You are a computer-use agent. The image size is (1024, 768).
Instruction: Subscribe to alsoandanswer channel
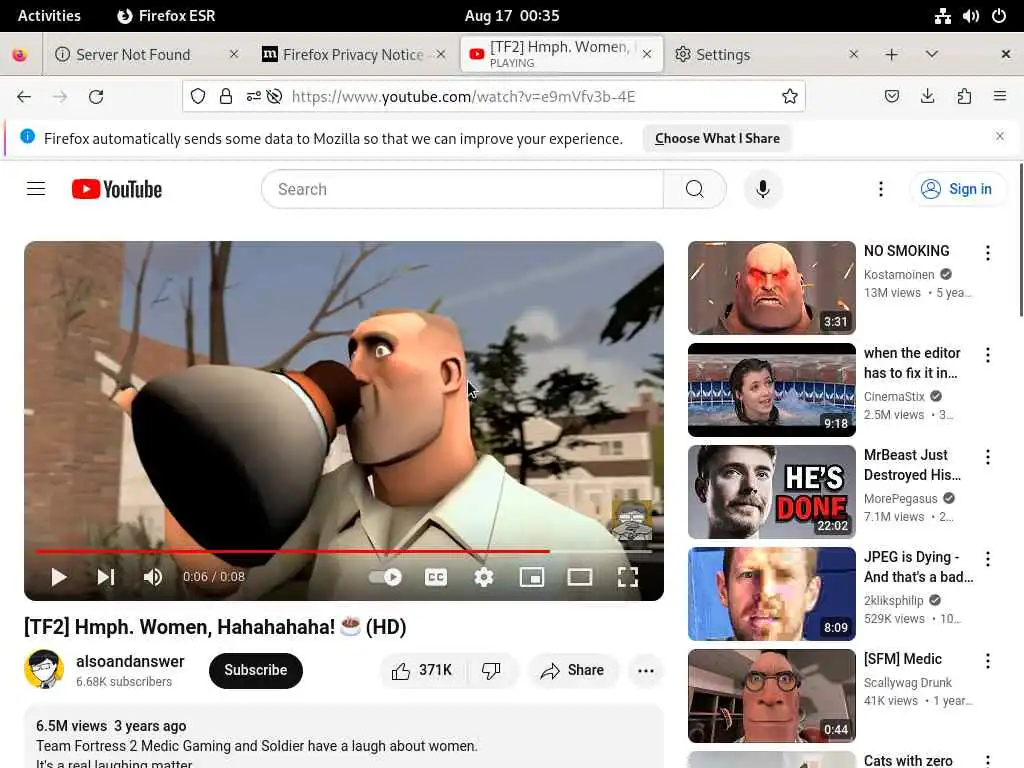255,670
